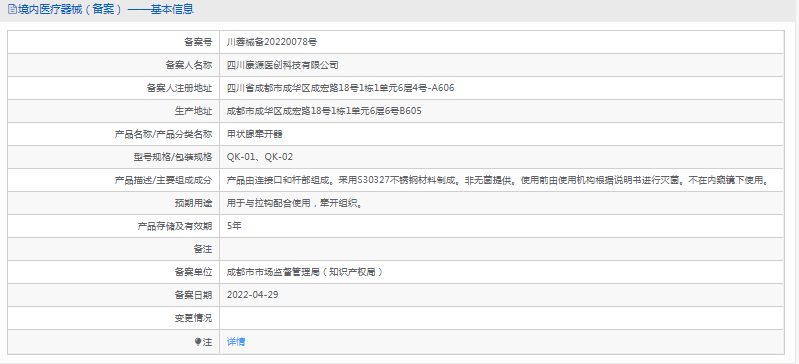Screen dimensions: 799x364
Task: Select registered address ending with 4号-A606
Action: pos(340,88)
